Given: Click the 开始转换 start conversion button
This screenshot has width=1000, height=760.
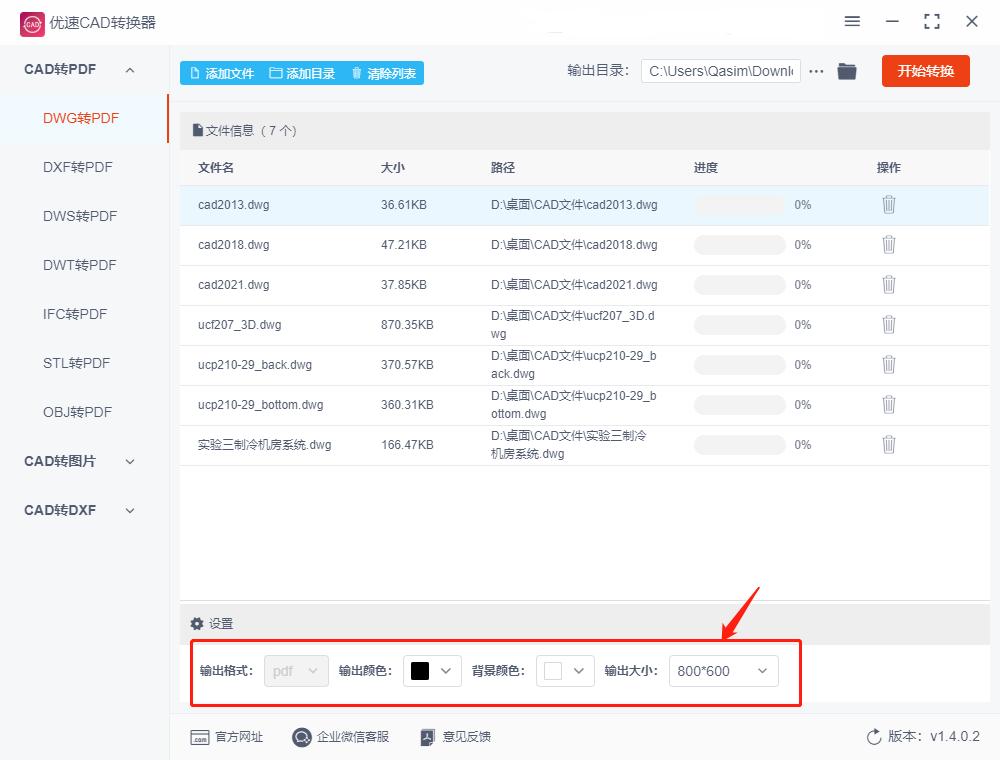Looking at the screenshot, I should click(925, 71).
